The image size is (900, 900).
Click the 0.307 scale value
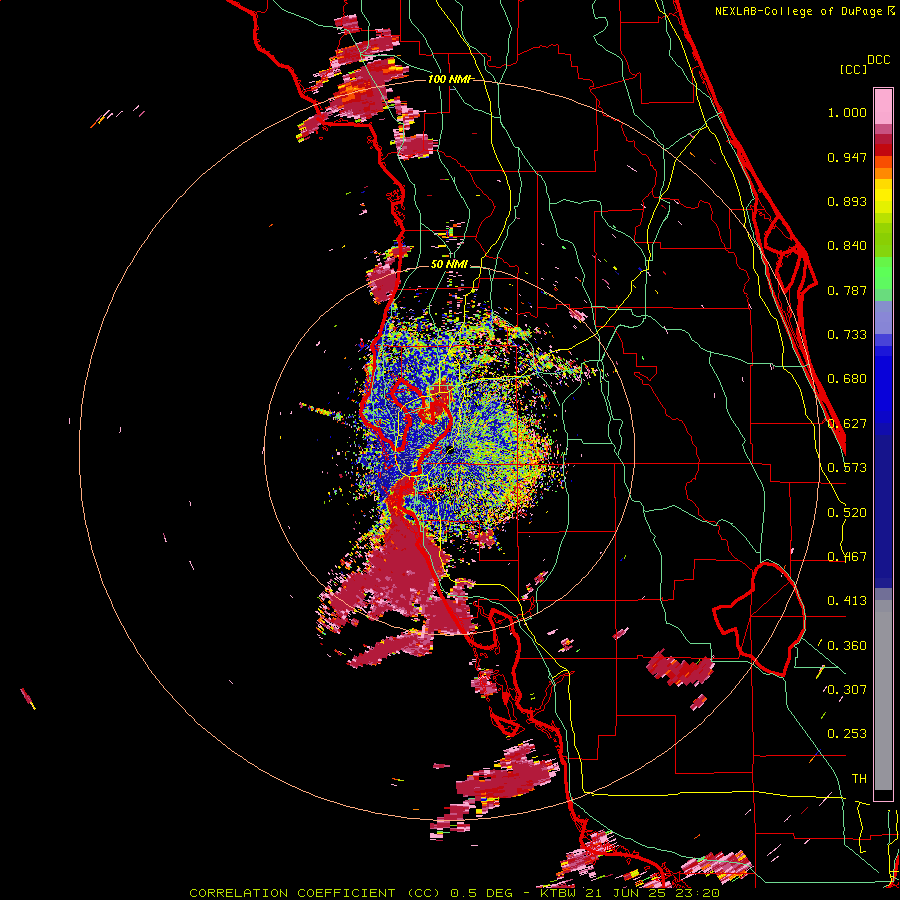coord(847,689)
